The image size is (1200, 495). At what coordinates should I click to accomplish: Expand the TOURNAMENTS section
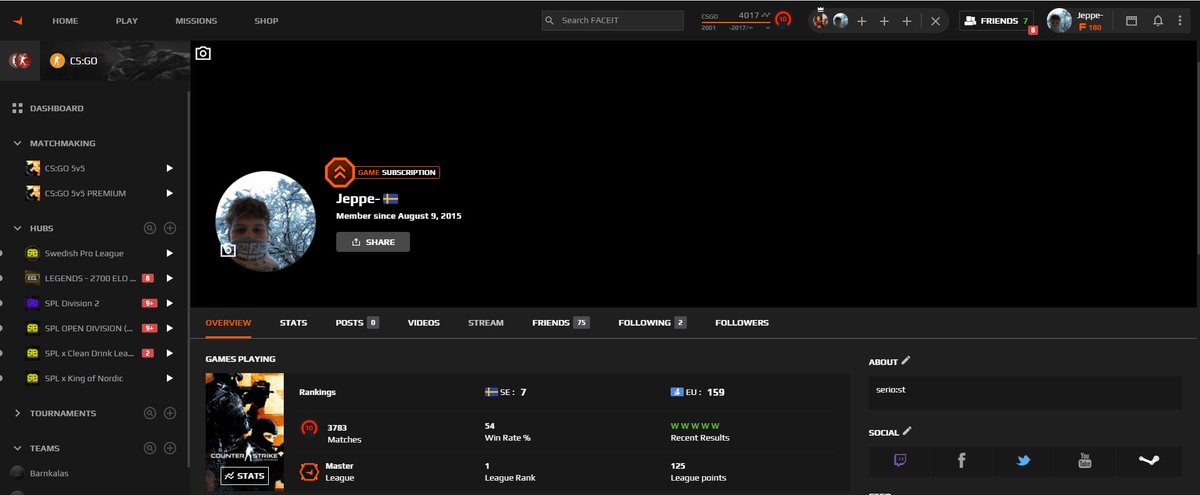click(18, 413)
